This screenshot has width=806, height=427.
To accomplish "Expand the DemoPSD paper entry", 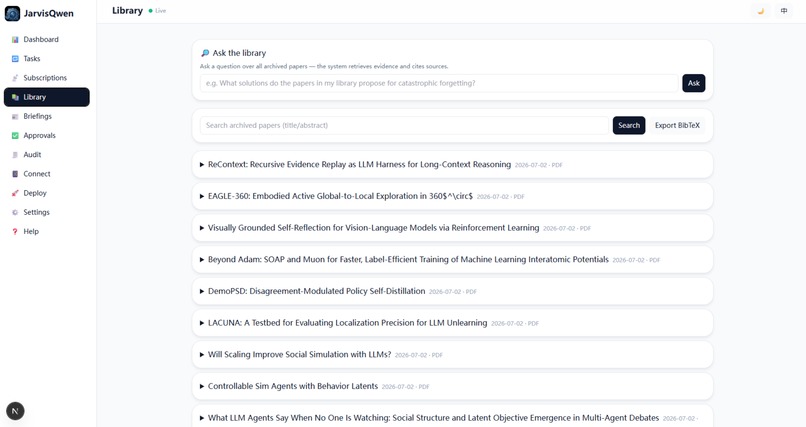I will click(452, 291).
